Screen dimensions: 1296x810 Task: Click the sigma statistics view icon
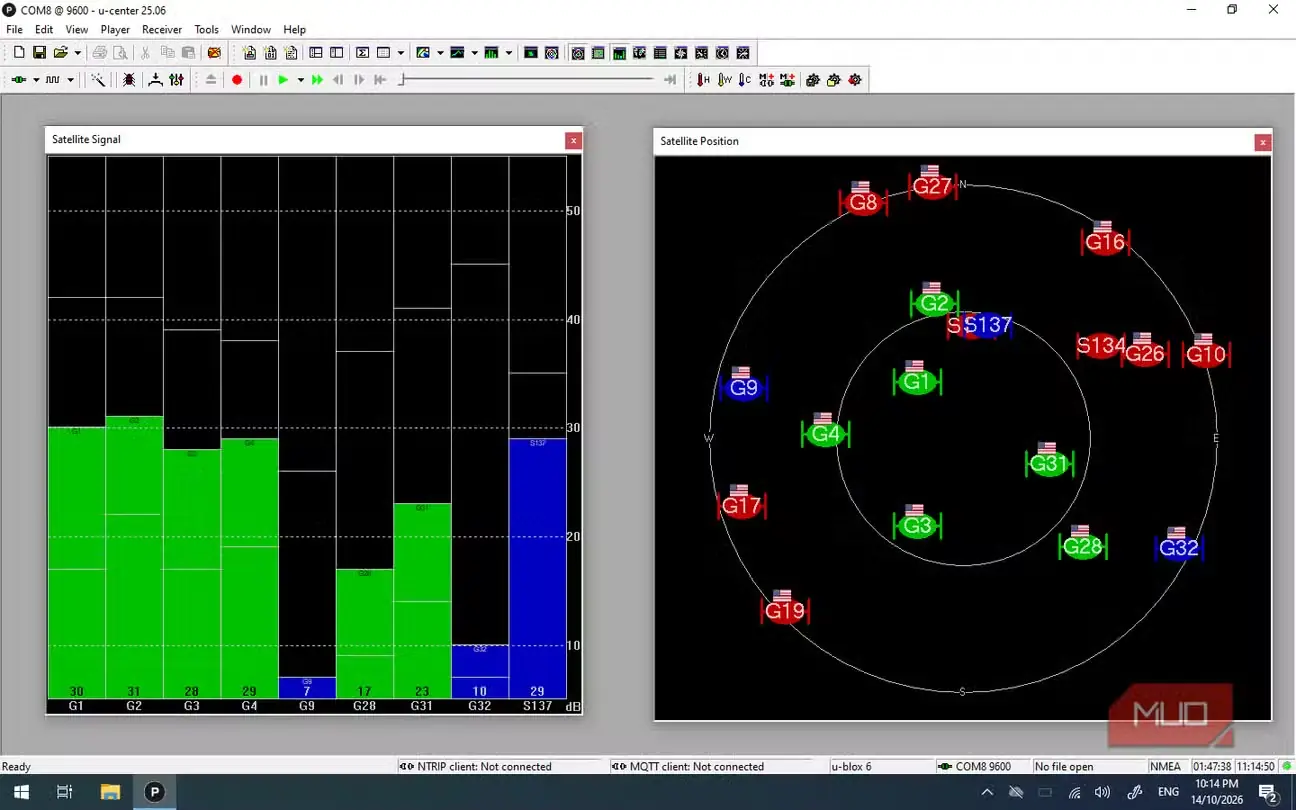pyautogui.click(x=362, y=53)
